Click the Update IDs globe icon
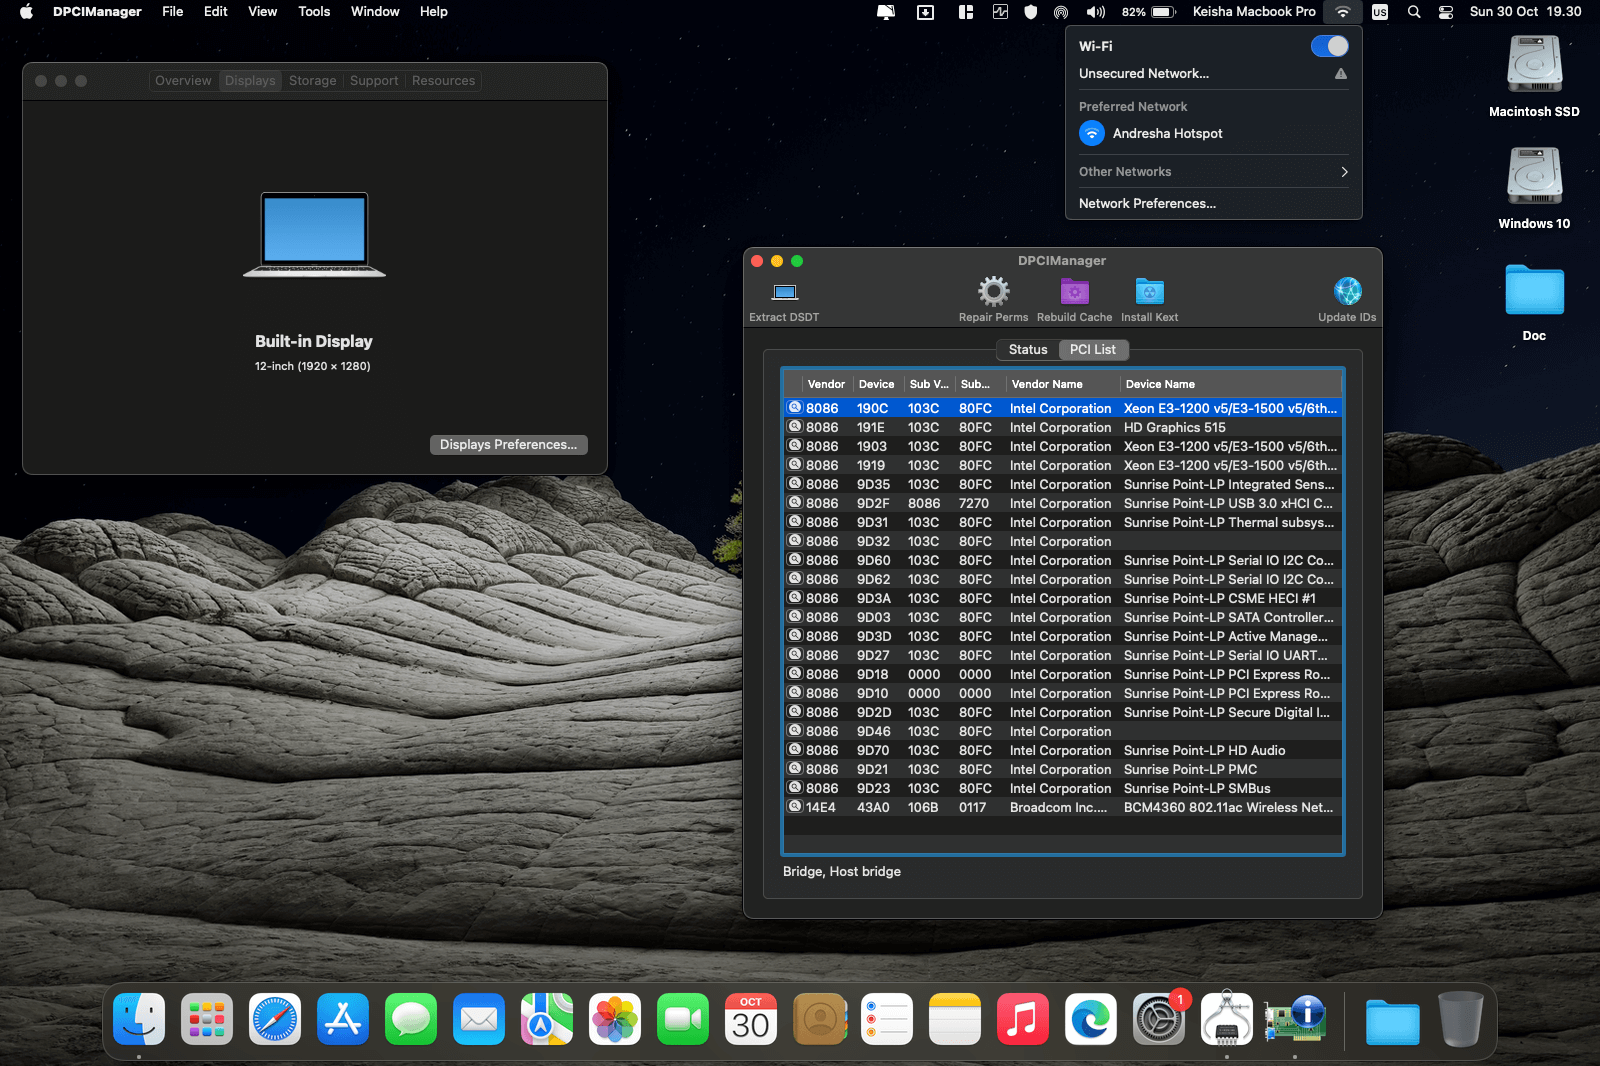Viewport: 1600px width, 1066px height. (x=1347, y=292)
